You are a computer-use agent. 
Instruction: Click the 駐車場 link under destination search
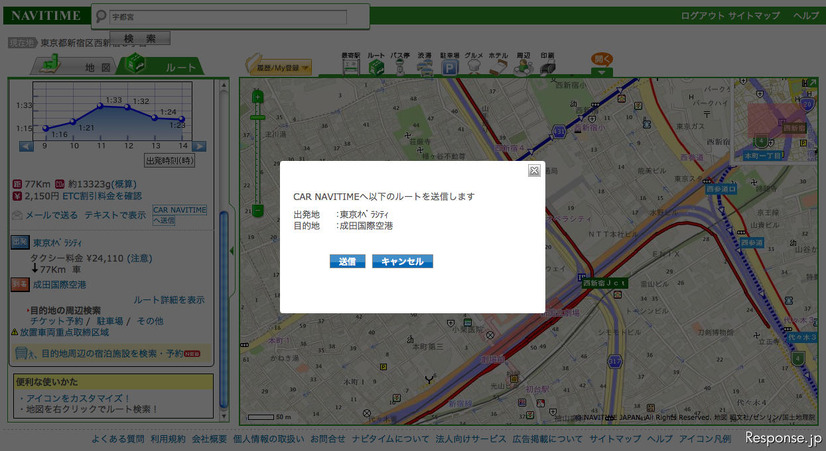[110, 321]
